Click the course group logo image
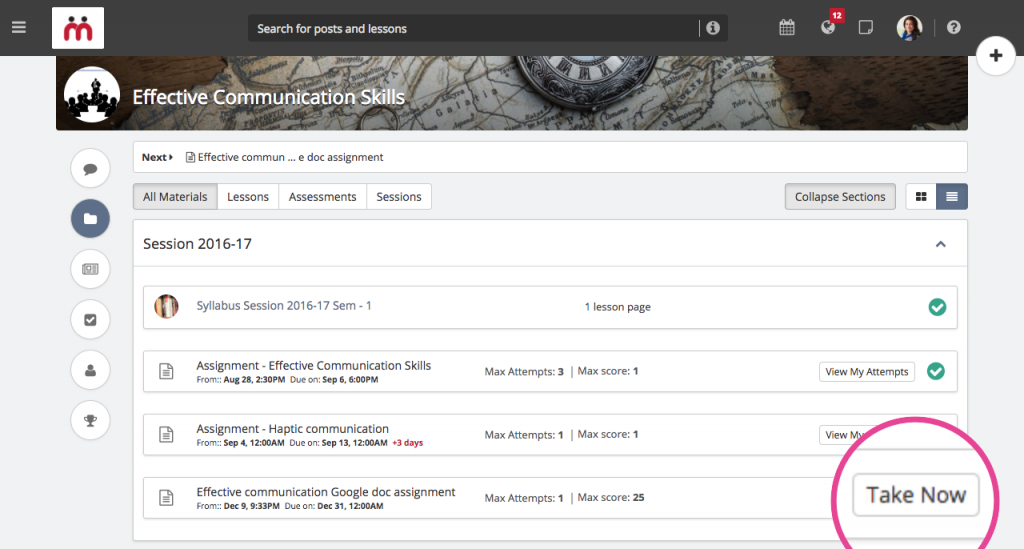The image size is (1024, 549). pos(92,95)
